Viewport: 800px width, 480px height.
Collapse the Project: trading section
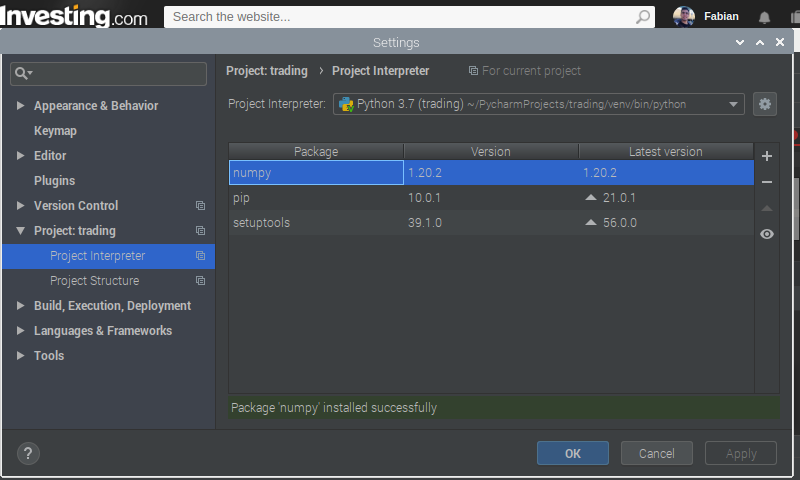(20, 231)
